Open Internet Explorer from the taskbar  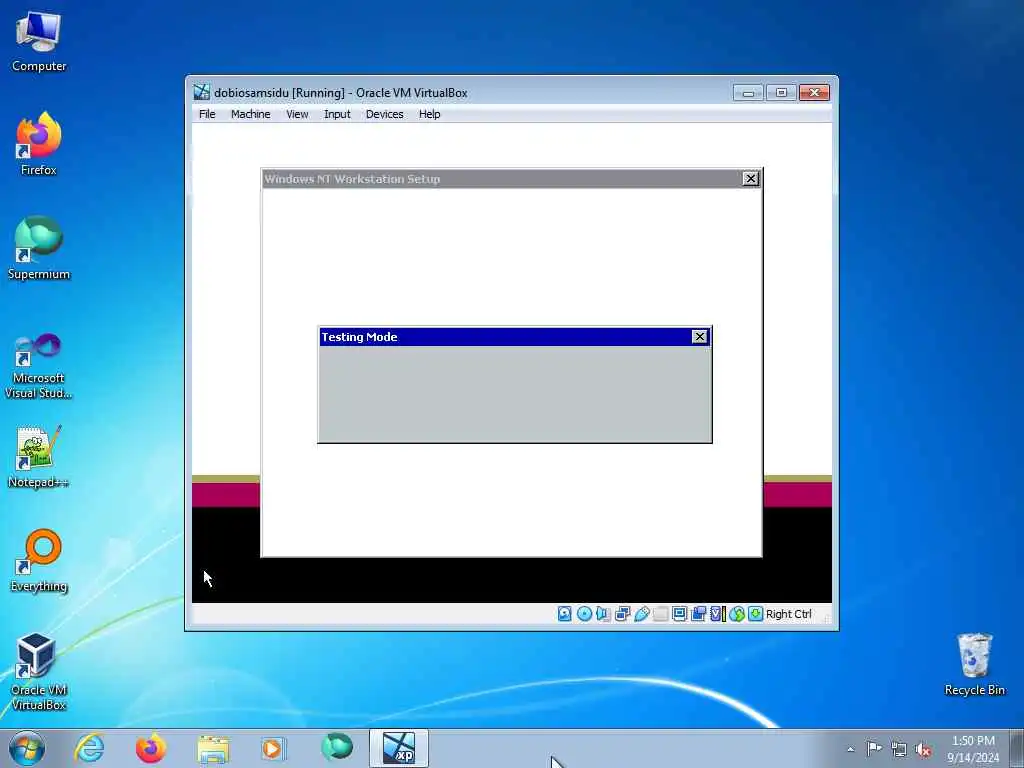click(89, 748)
